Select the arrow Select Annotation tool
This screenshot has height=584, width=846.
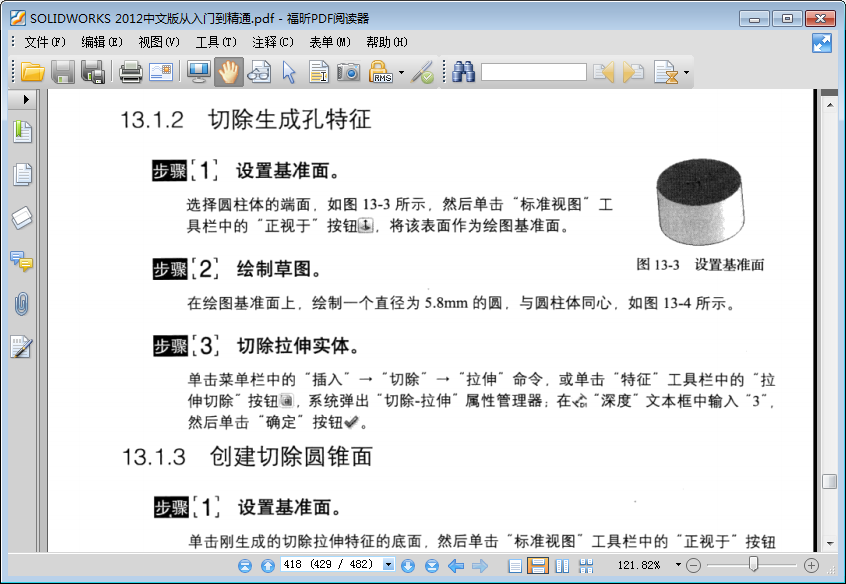point(289,72)
